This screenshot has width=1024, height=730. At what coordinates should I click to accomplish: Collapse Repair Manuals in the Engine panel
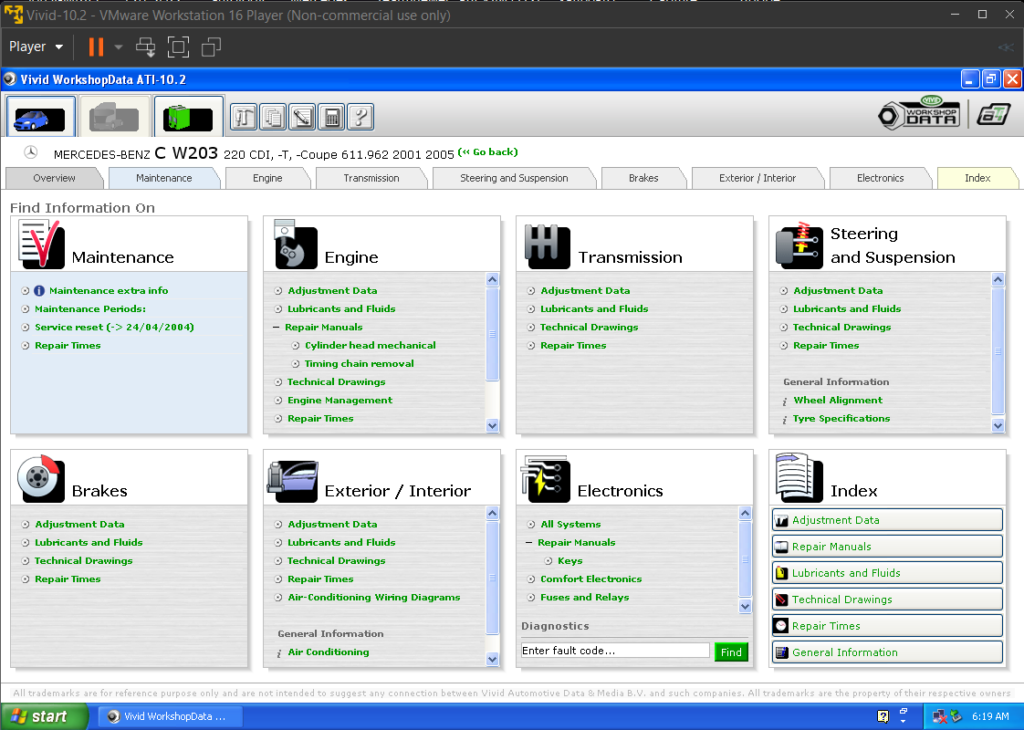click(x=276, y=327)
